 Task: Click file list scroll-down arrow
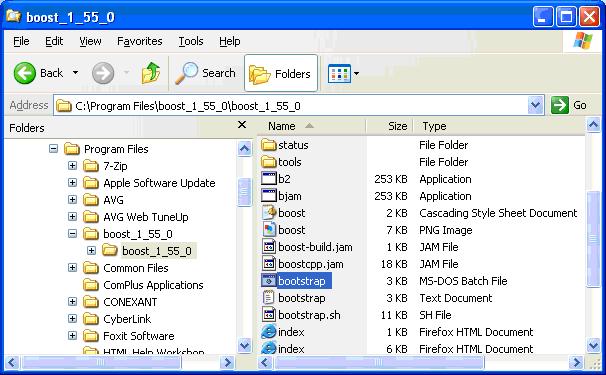593,344
